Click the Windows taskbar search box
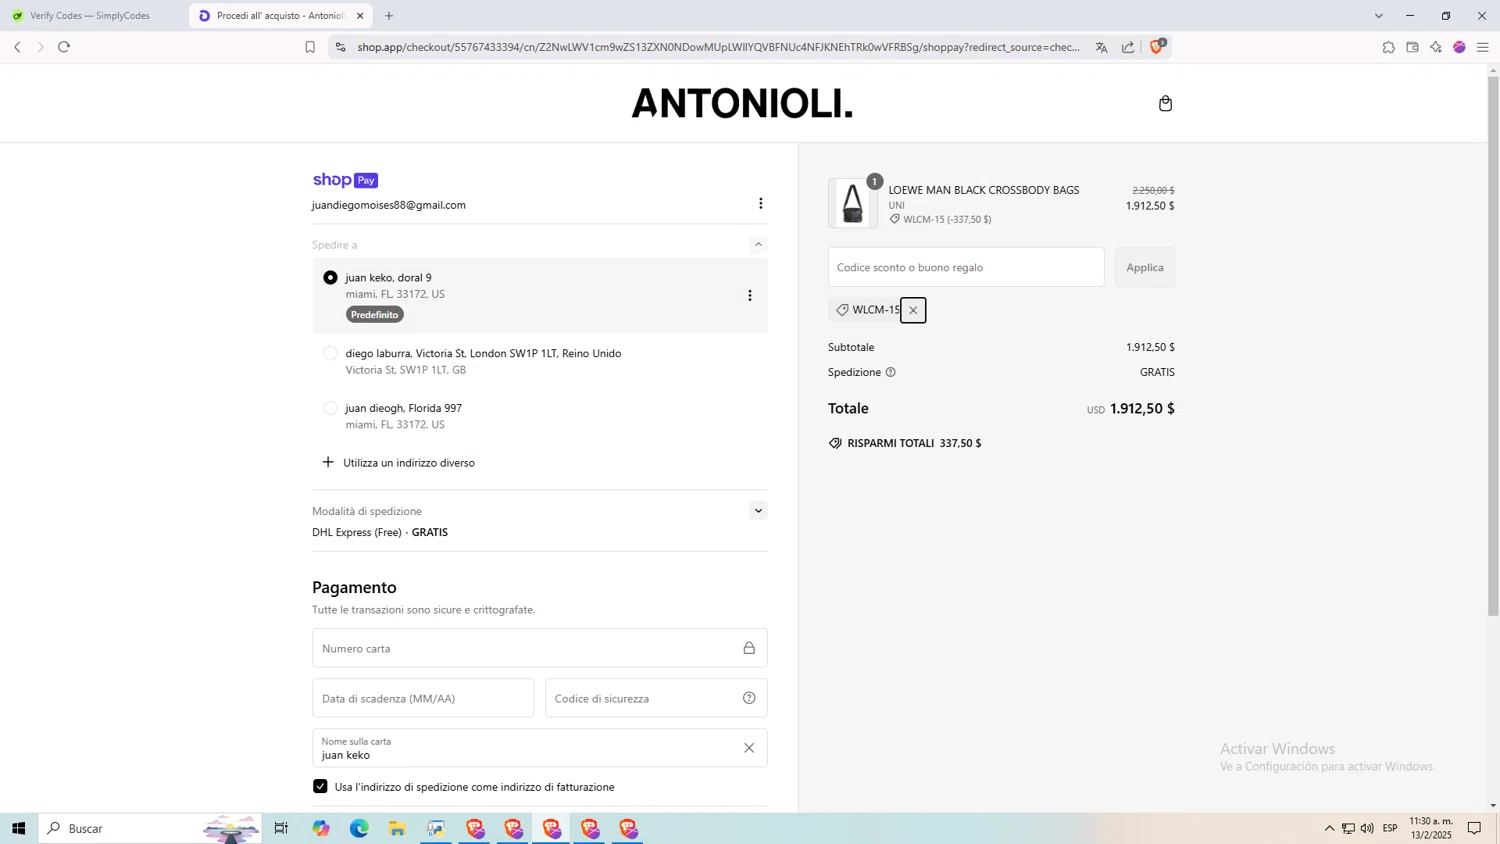1500x844 pixels. point(150,828)
